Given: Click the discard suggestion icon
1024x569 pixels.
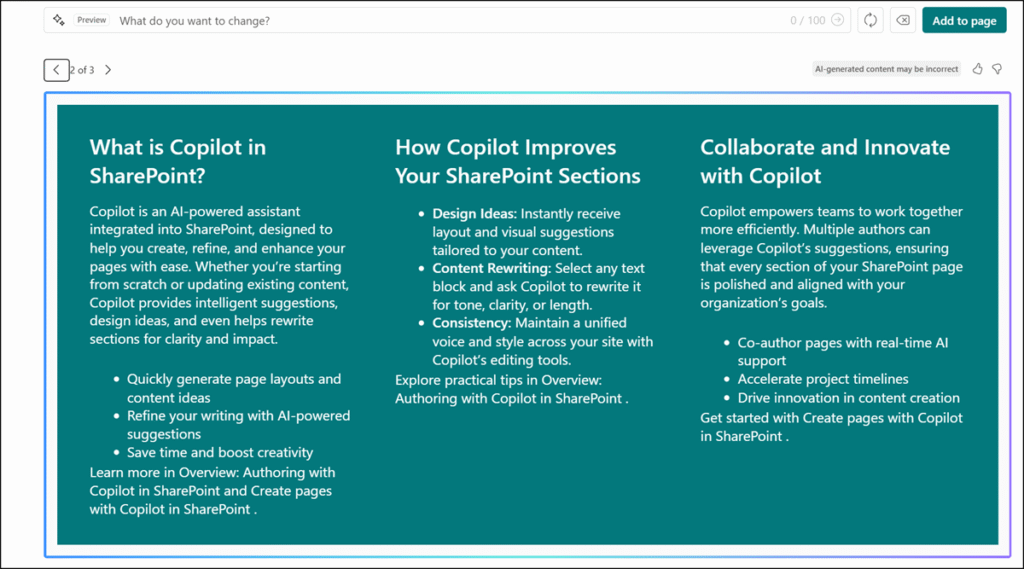Looking at the screenshot, I should pos(902,20).
